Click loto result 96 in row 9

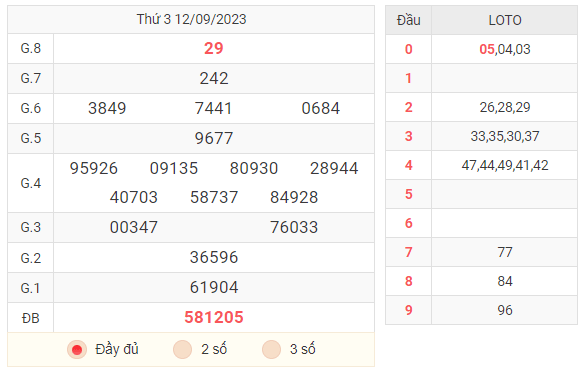[505, 310]
